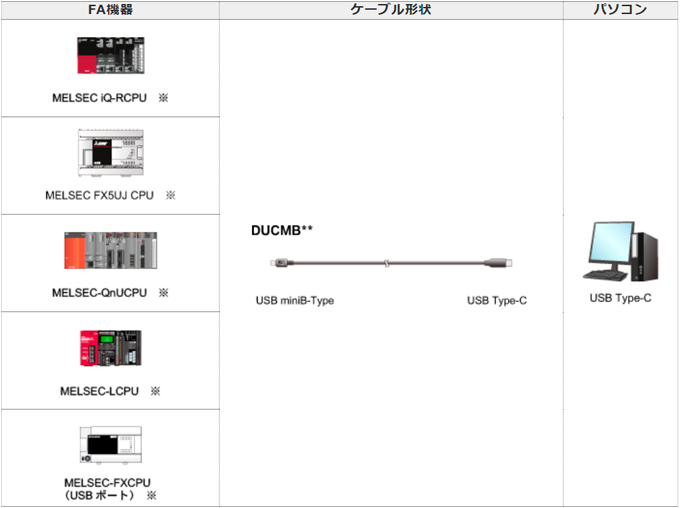Click the ケーブル形状 column header
Screen dimensions: 680x508
coord(390,10)
